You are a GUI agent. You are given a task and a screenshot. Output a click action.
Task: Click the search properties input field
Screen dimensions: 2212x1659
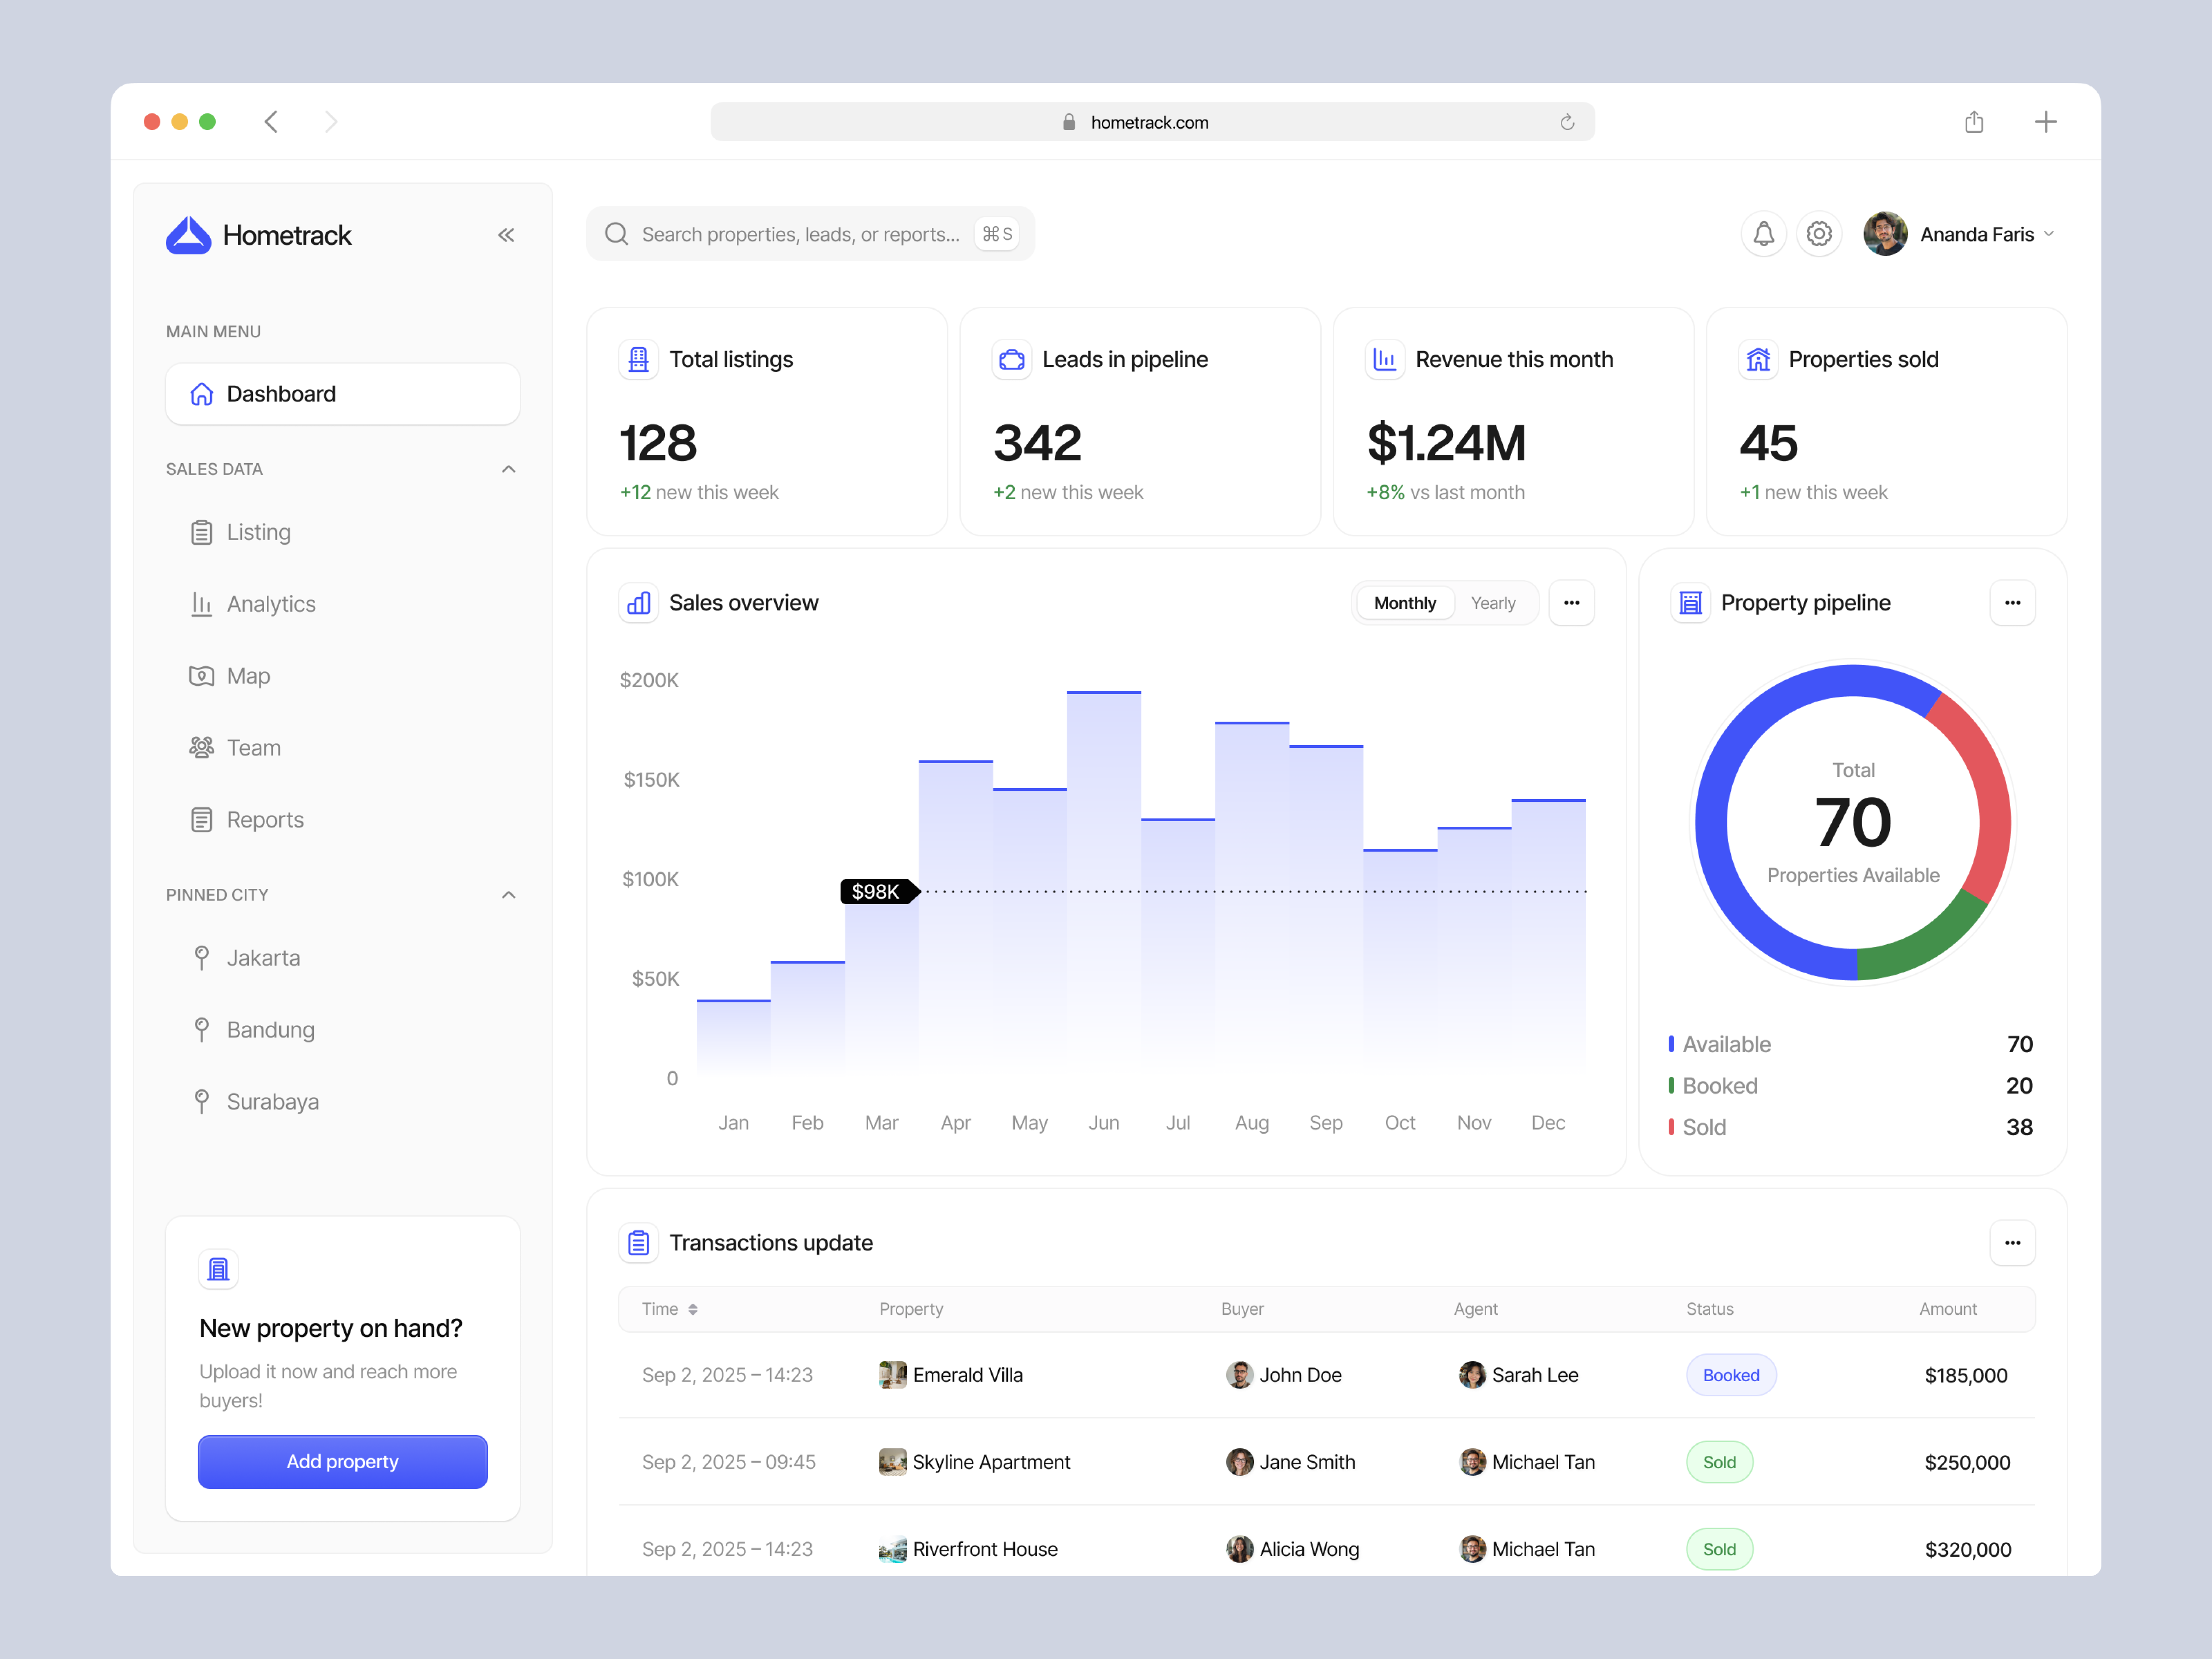tap(810, 233)
